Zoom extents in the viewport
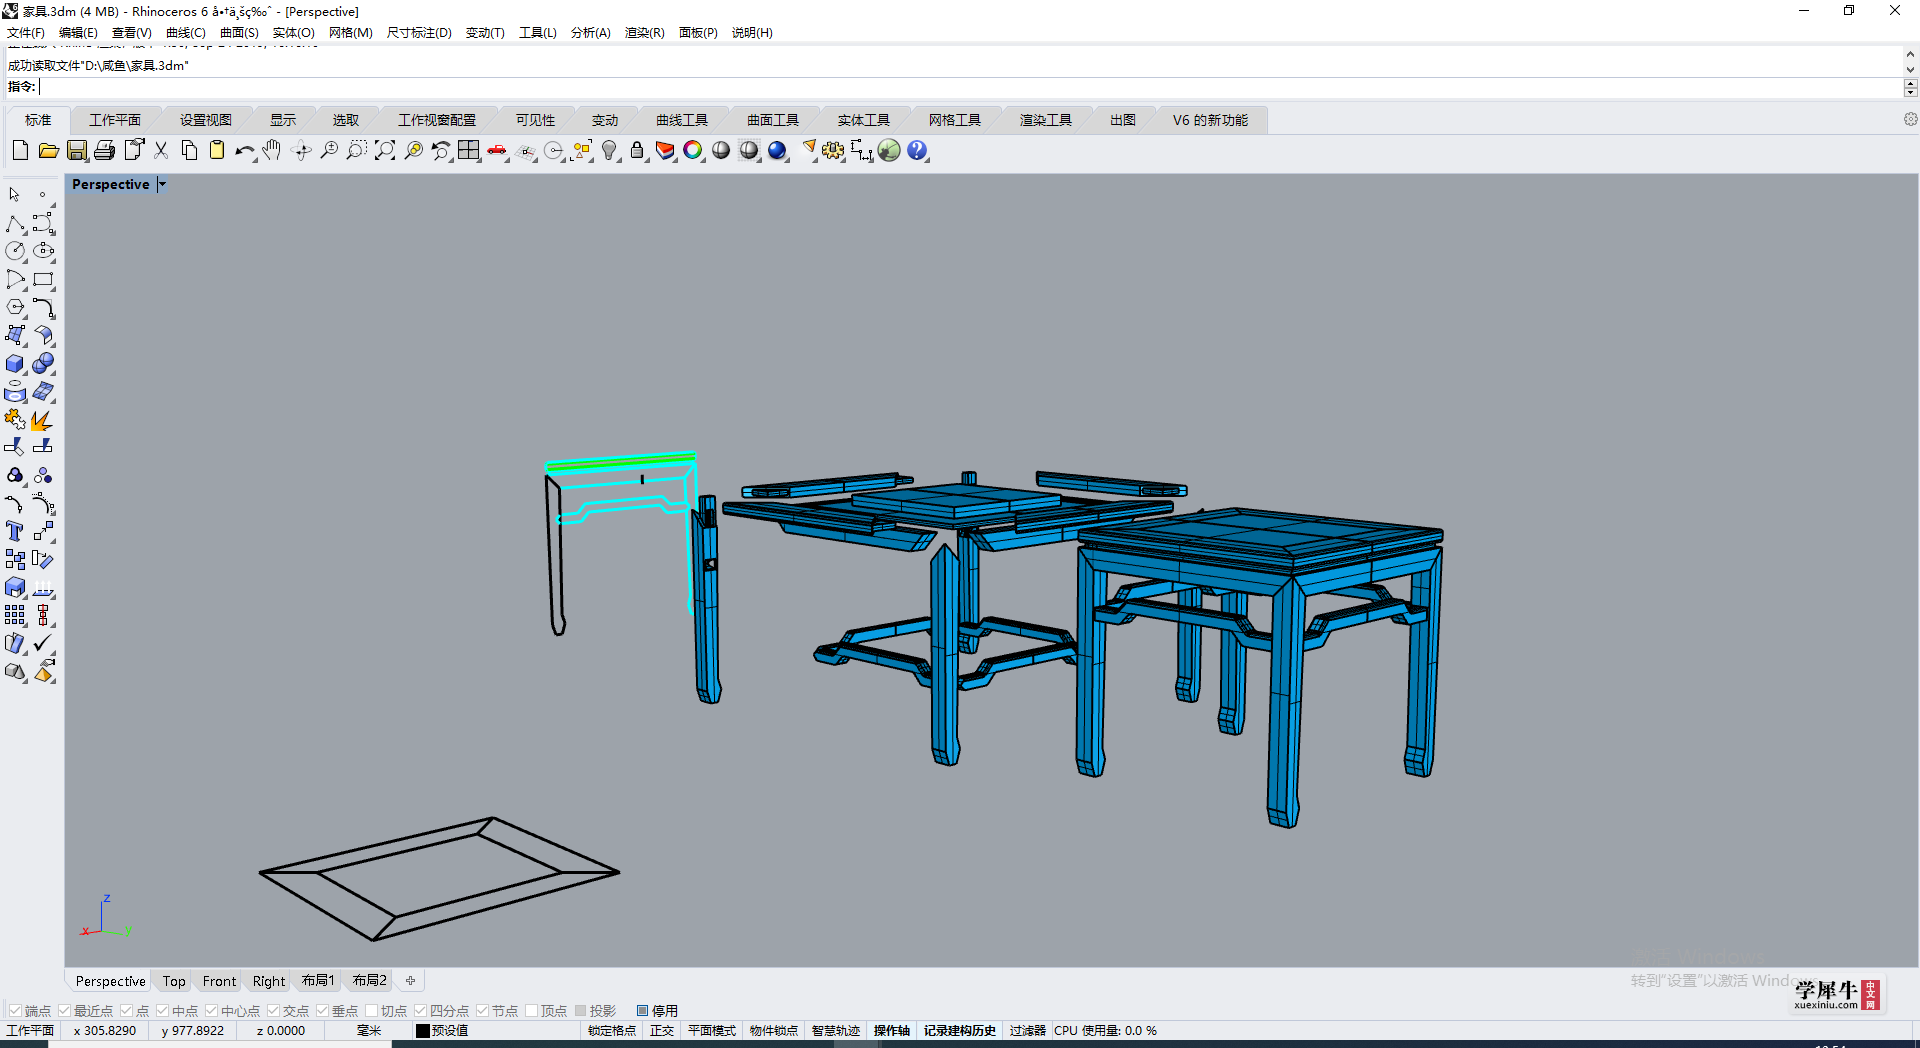The width and height of the screenshot is (1920, 1048). click(385, 151)
